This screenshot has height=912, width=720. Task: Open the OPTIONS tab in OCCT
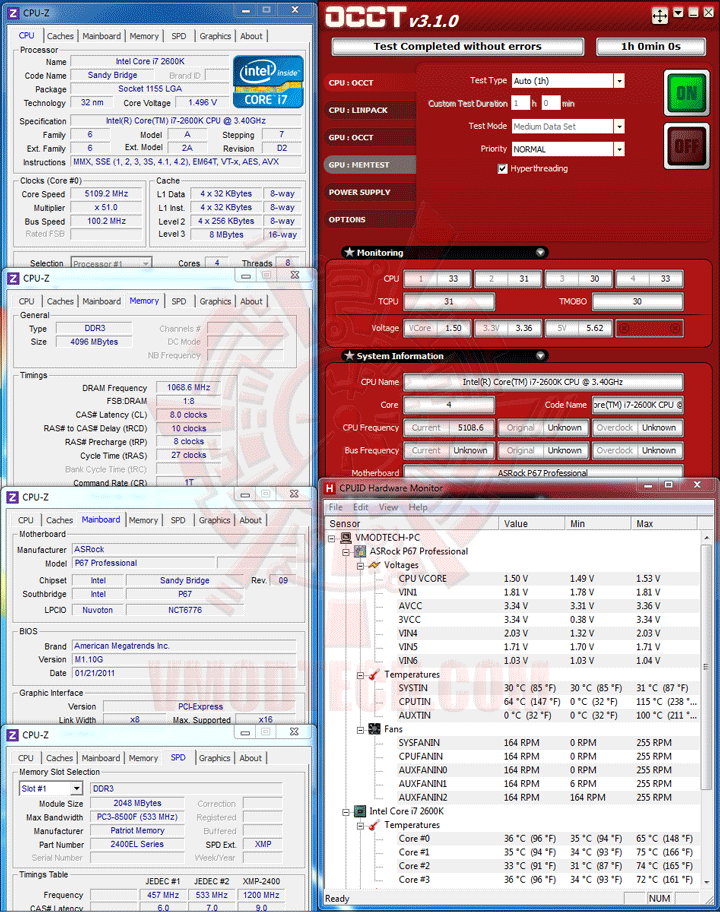tap(370, 219)
